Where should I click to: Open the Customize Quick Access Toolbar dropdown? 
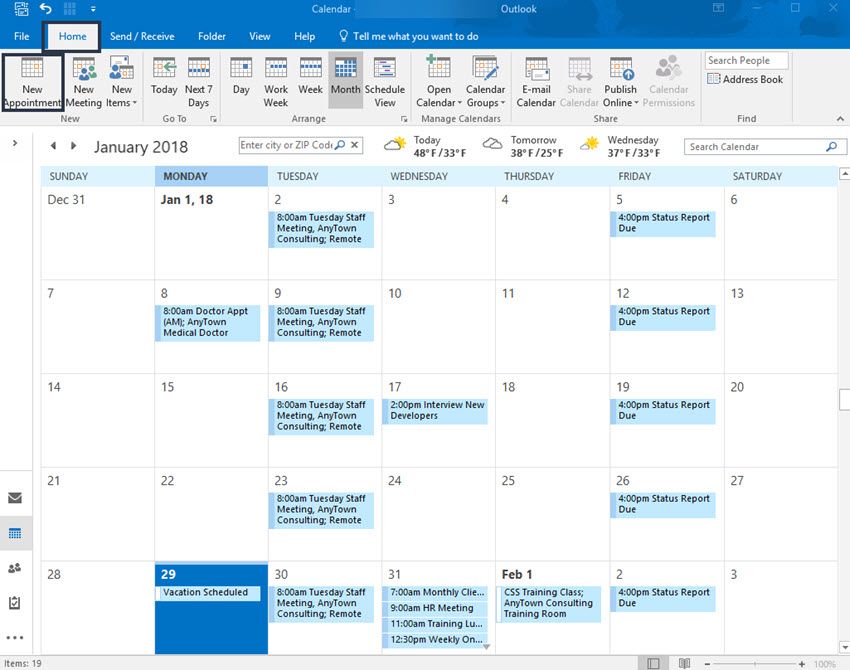93,9
